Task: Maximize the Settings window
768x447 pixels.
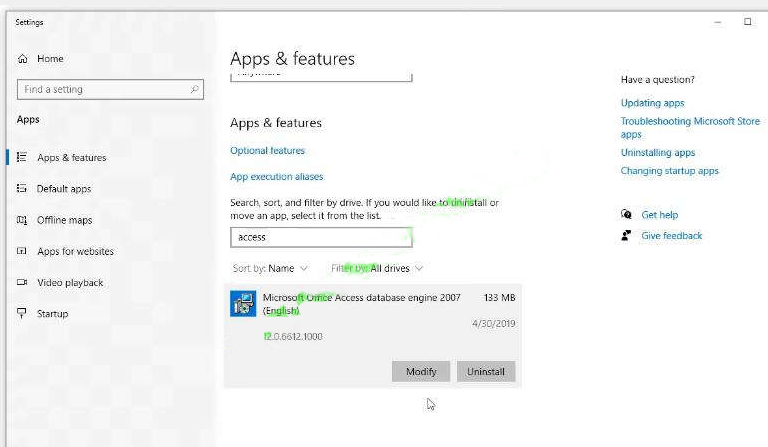Action: (747, 22)
